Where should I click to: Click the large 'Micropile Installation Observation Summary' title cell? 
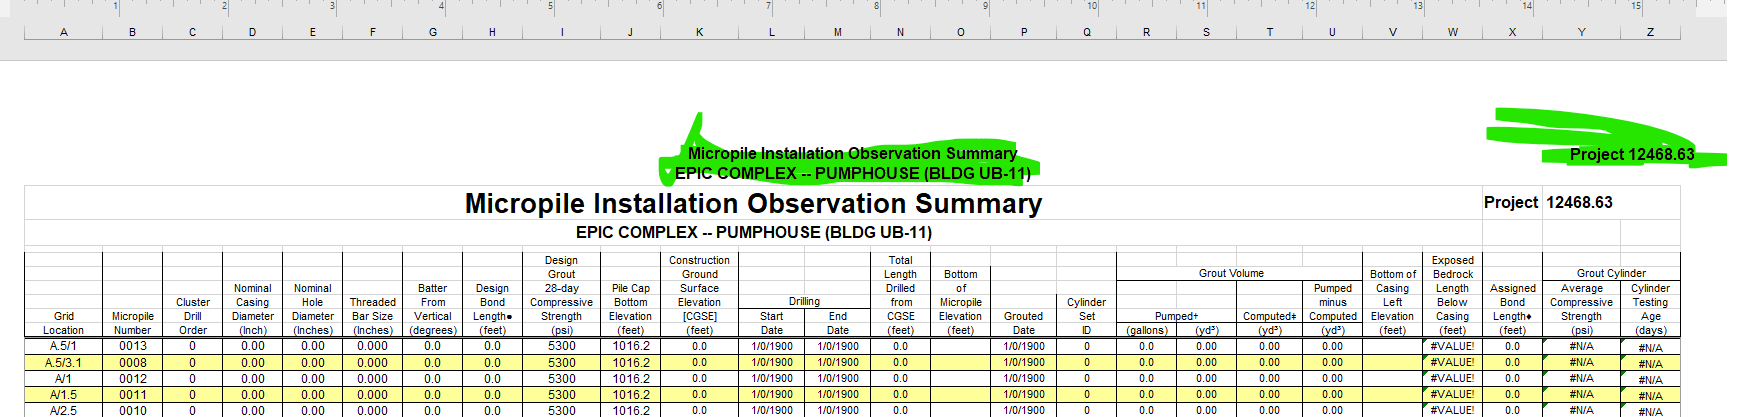coord(753,203)
